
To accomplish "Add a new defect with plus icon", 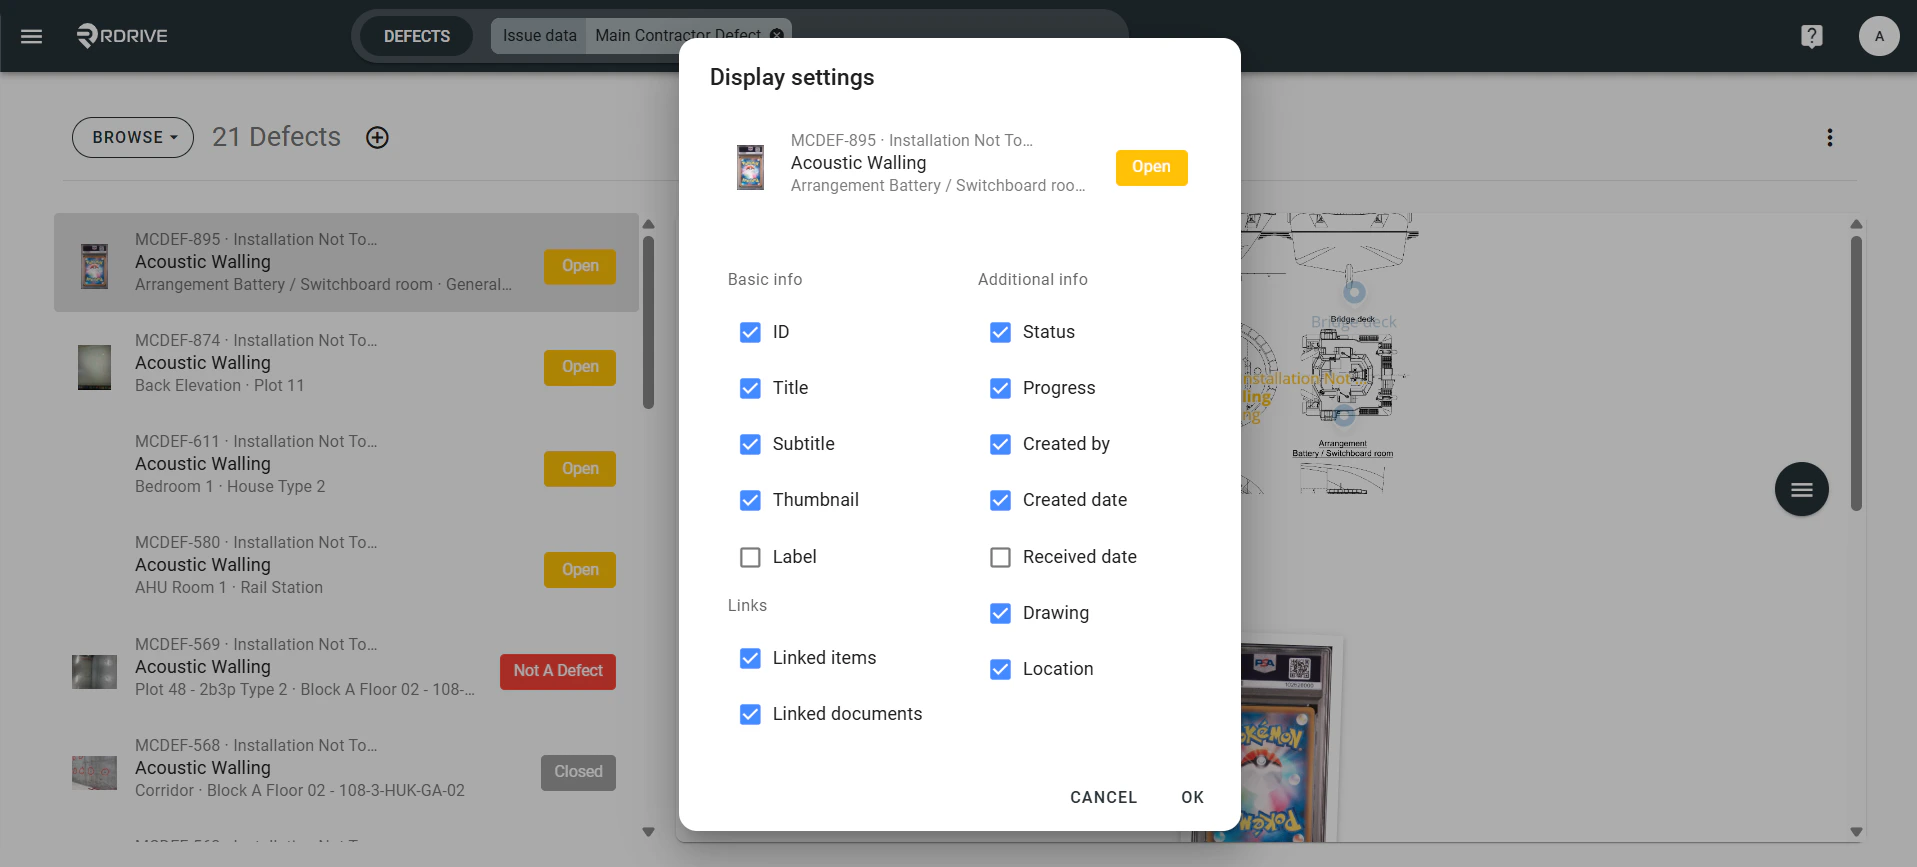I will (x=377, y=137).
